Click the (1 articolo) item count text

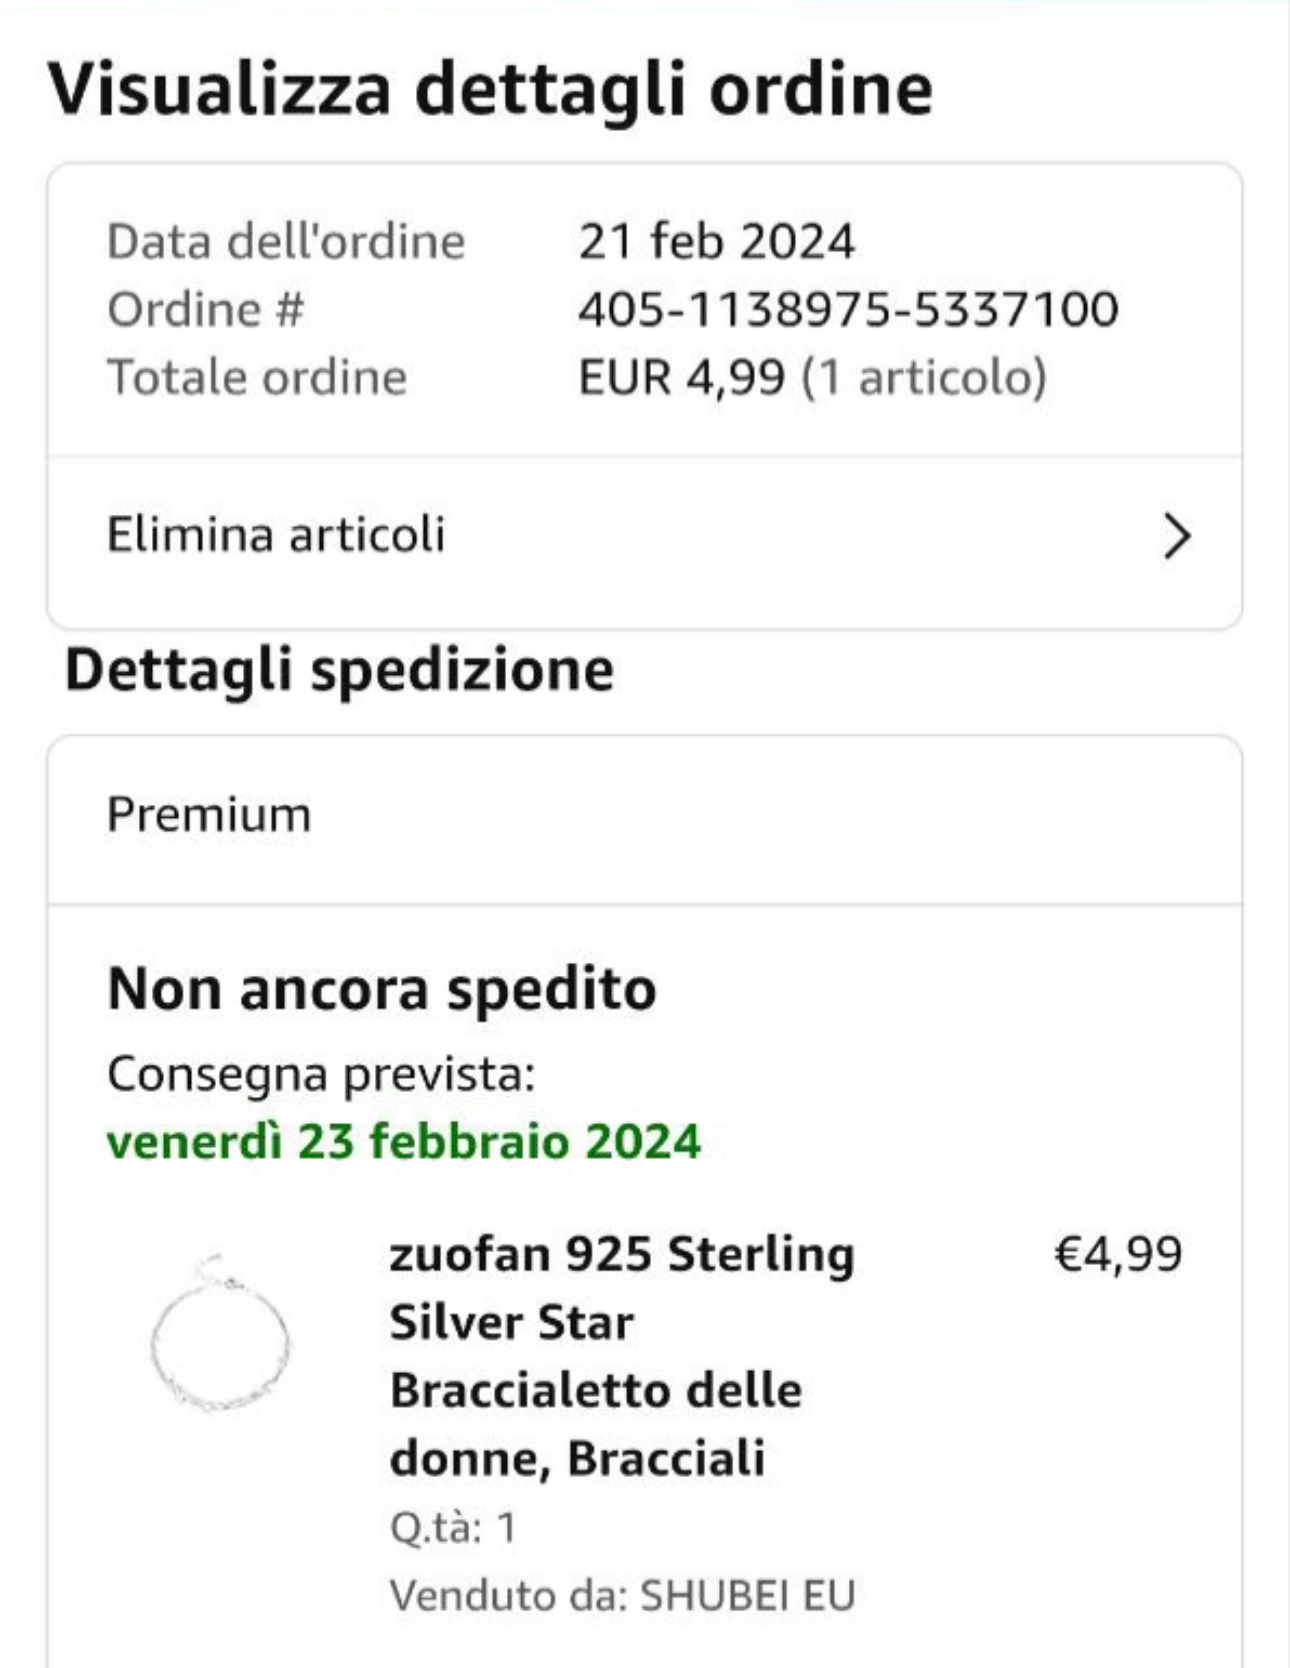pyautogui.click(x=924, y=377)
